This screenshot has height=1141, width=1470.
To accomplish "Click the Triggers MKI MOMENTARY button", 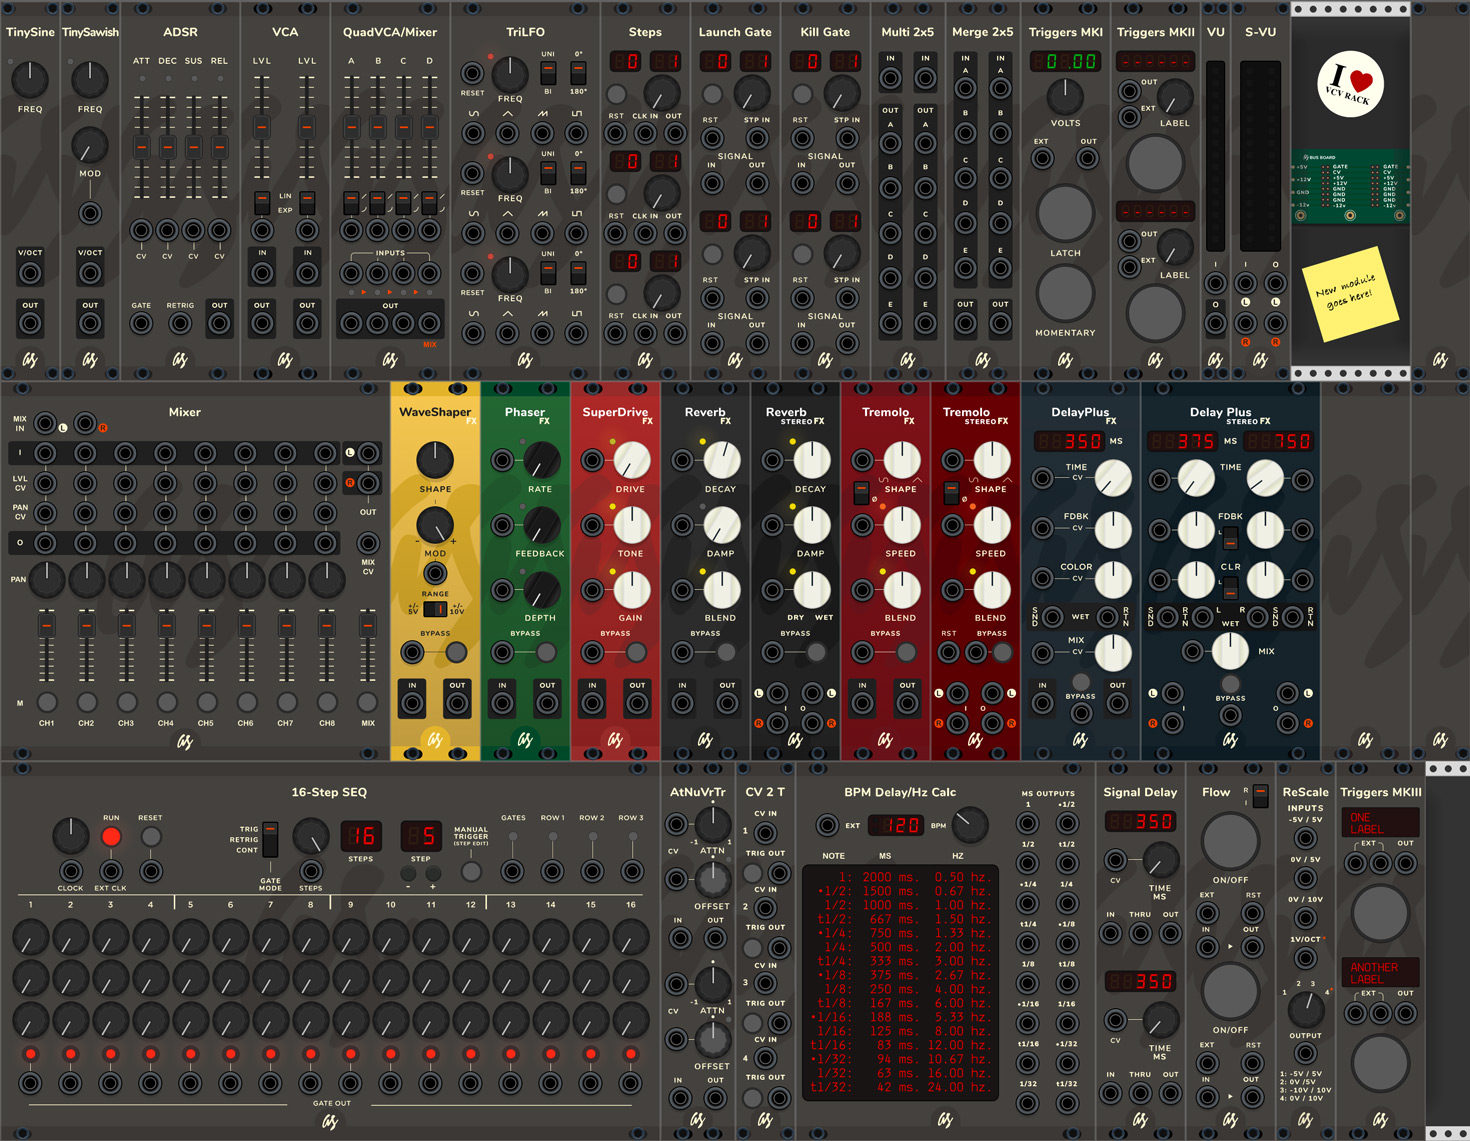I will pyautogui.click(x=1066, y=293).
